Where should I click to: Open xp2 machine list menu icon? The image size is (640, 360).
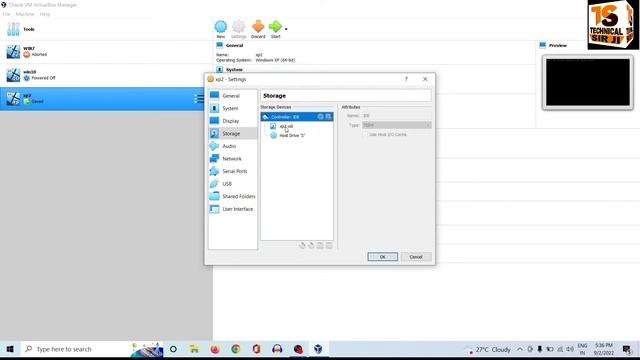pyautogui.click(x=199, y=99)
